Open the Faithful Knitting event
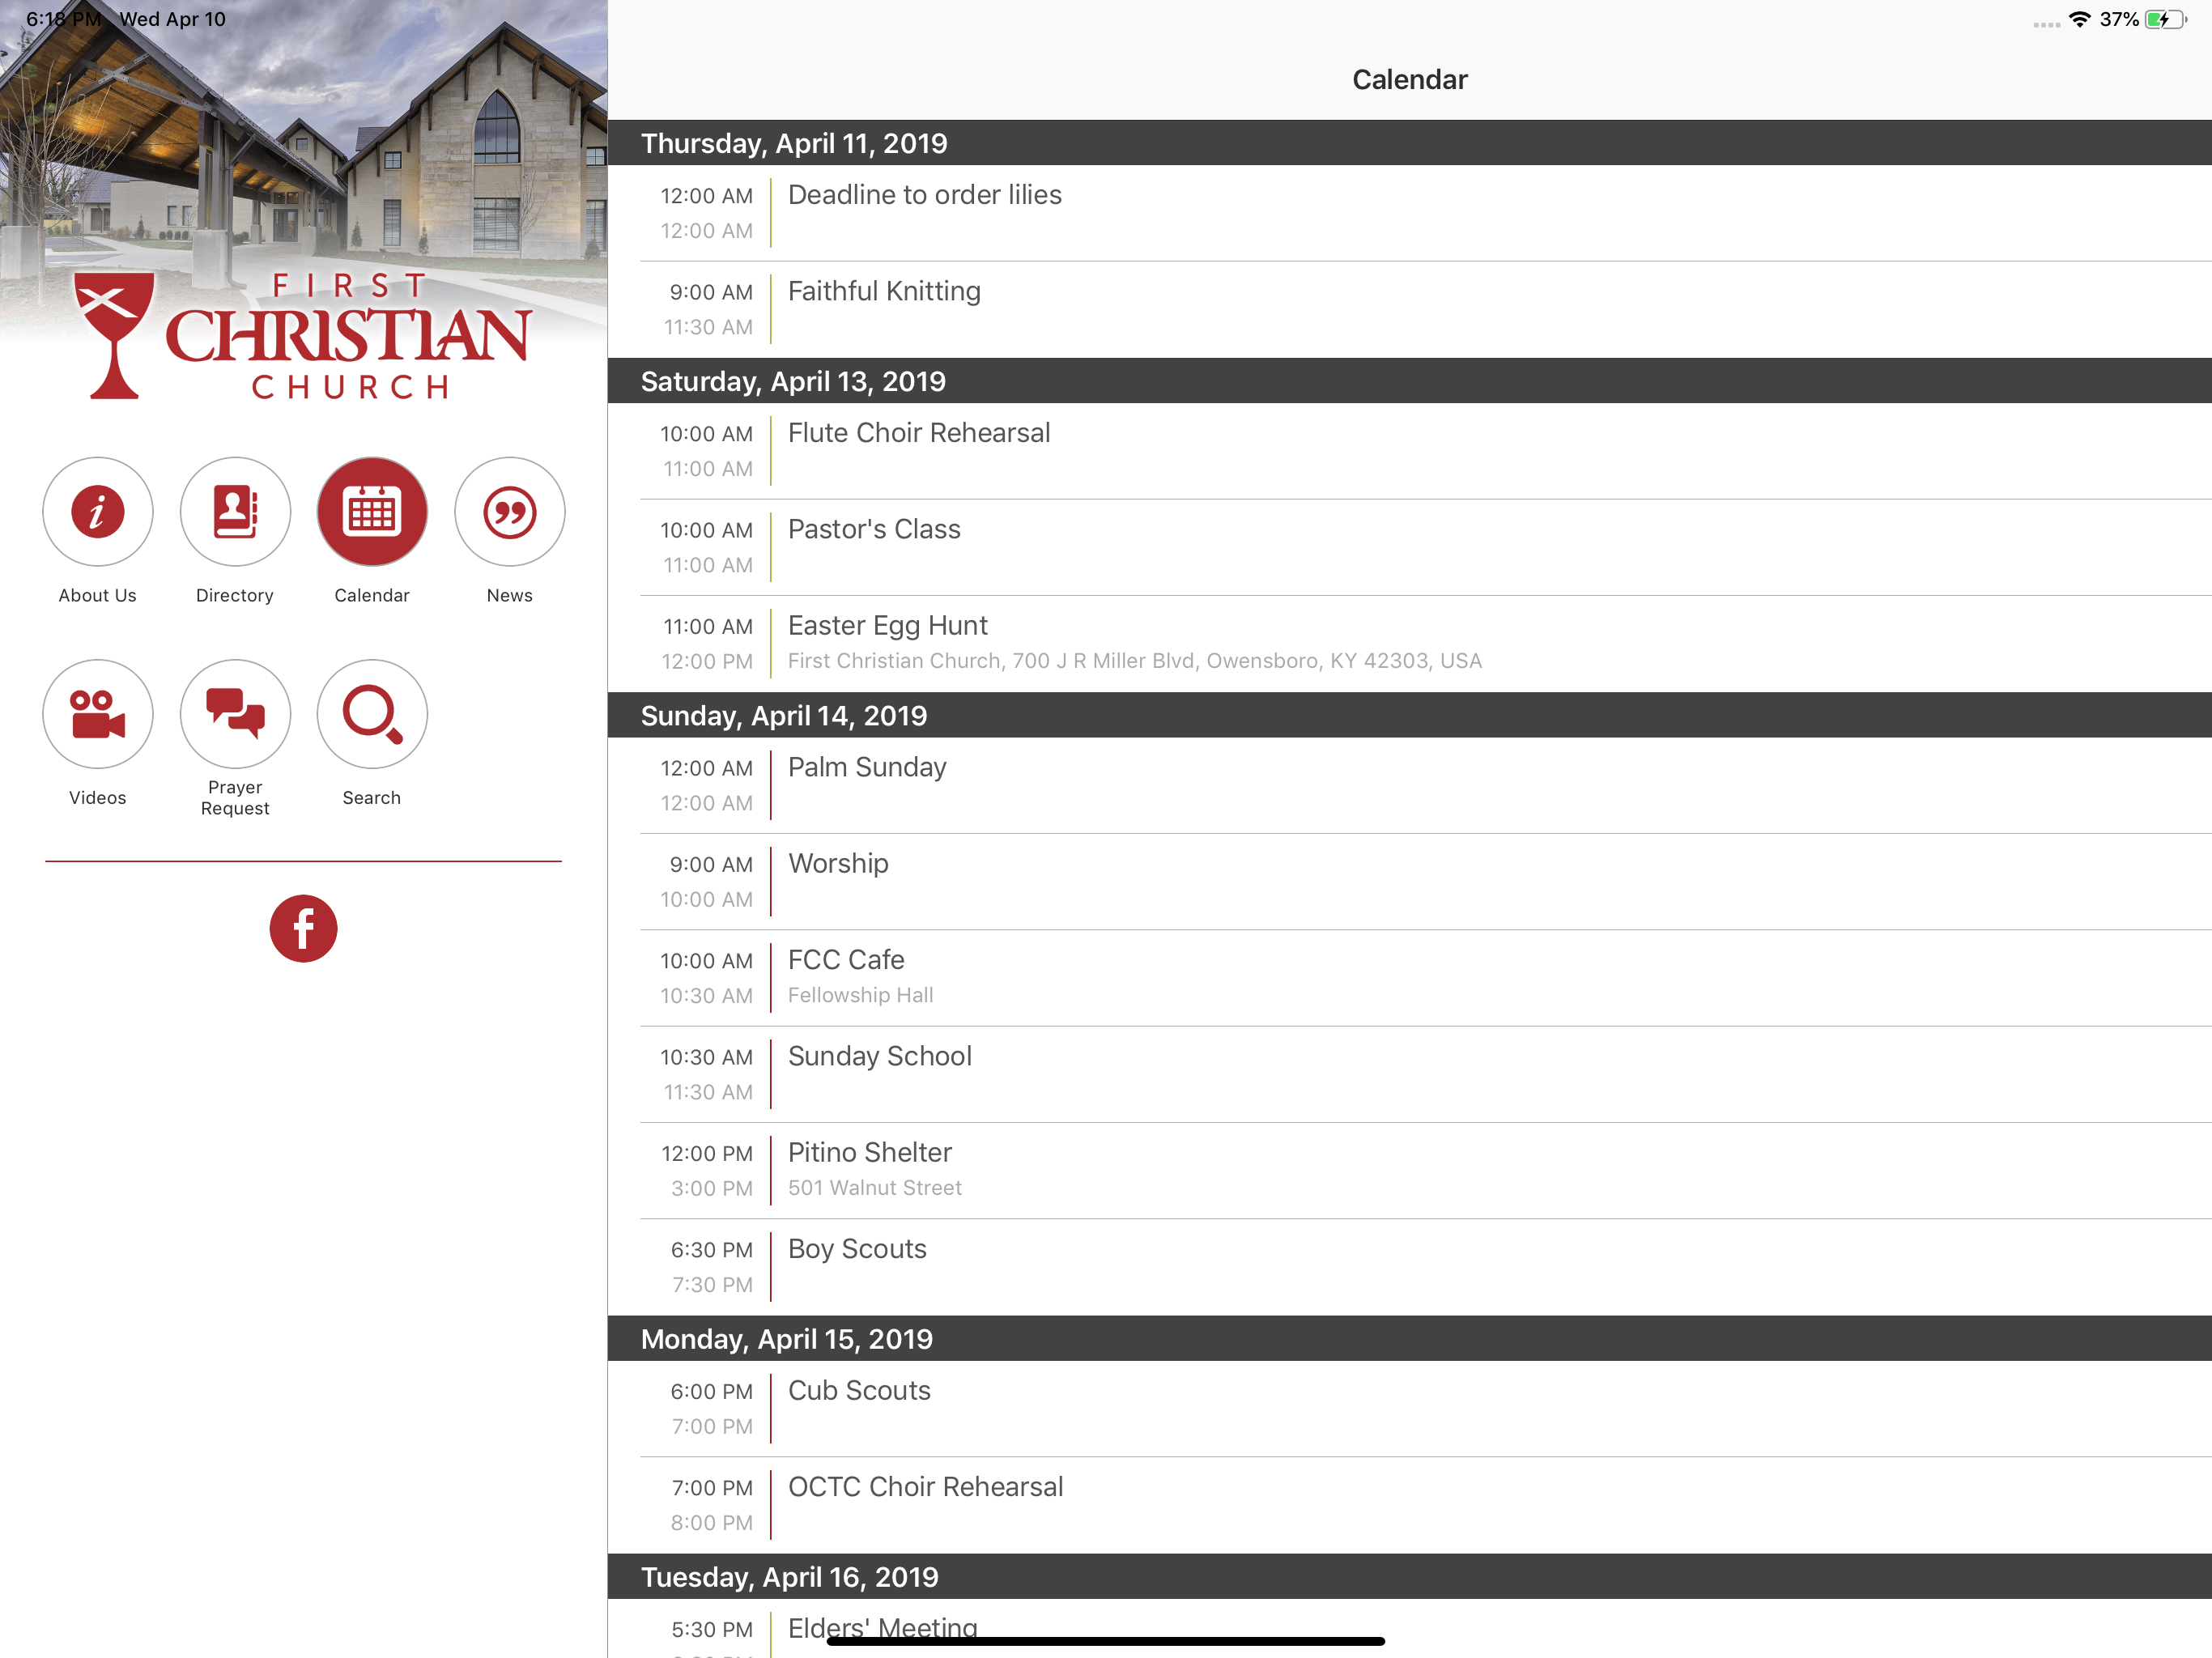The image size is (2212, 1658). click(1410, 310)
